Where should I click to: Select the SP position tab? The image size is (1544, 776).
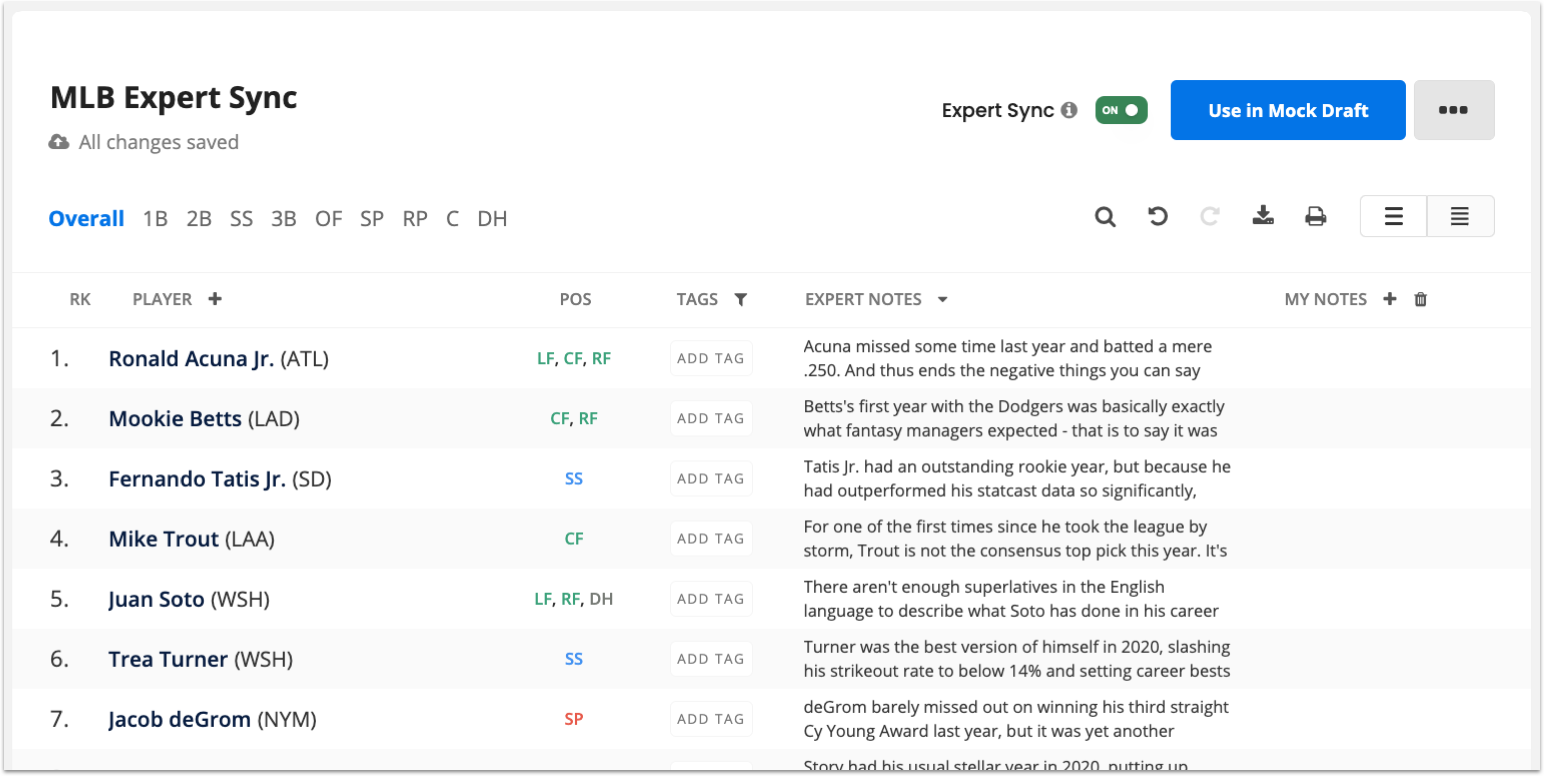(372, 219)
